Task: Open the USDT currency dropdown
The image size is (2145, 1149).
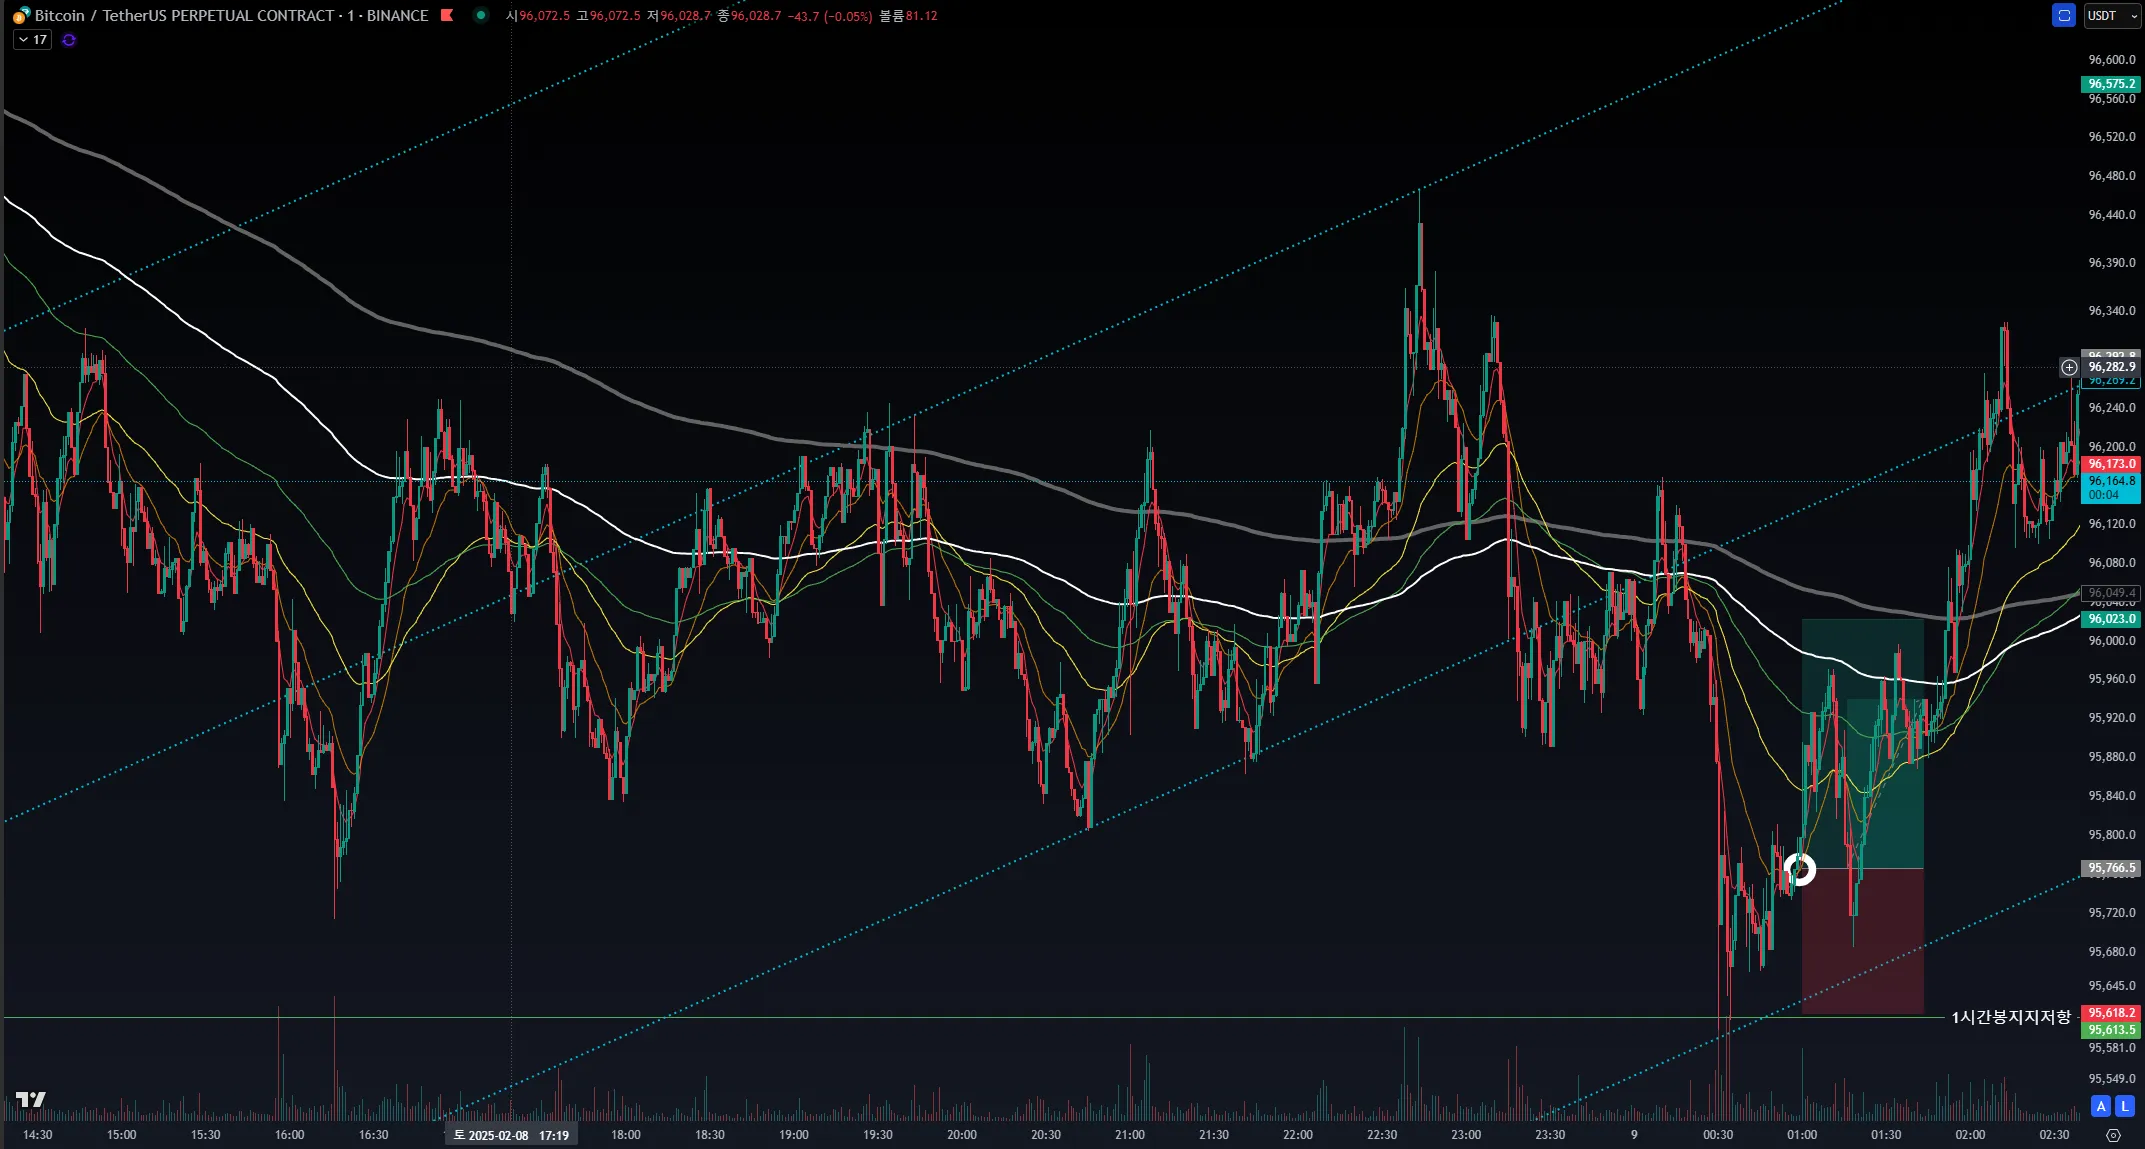Action: [x=2112, y=15]
